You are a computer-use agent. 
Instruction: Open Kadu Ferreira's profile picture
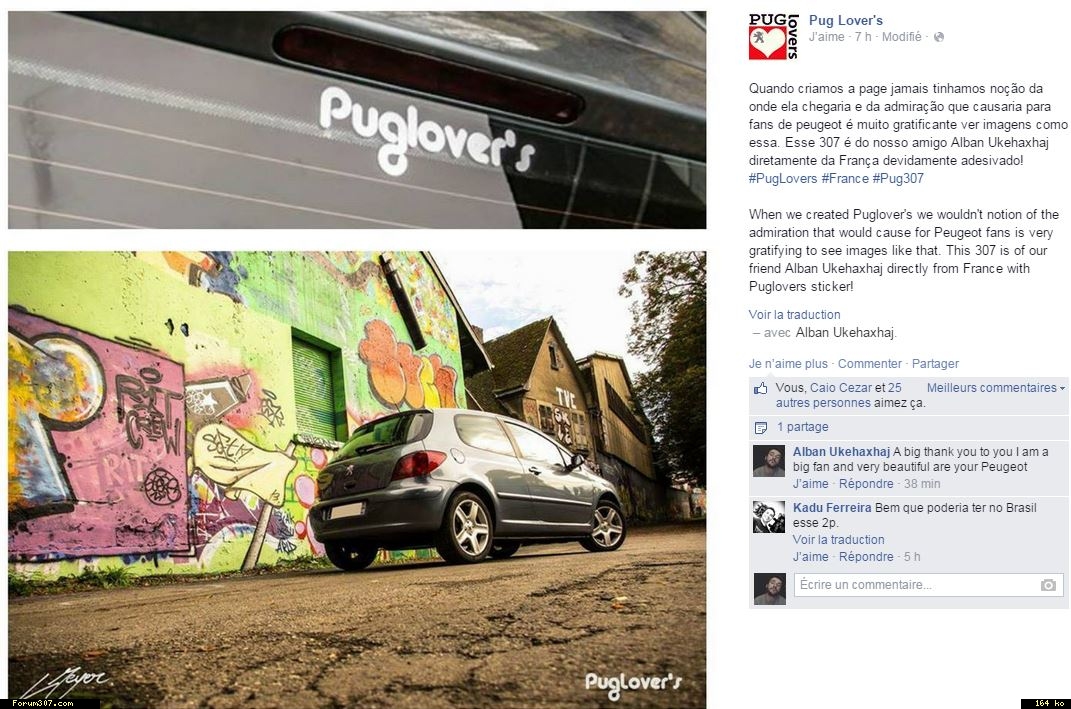(768, 517)
